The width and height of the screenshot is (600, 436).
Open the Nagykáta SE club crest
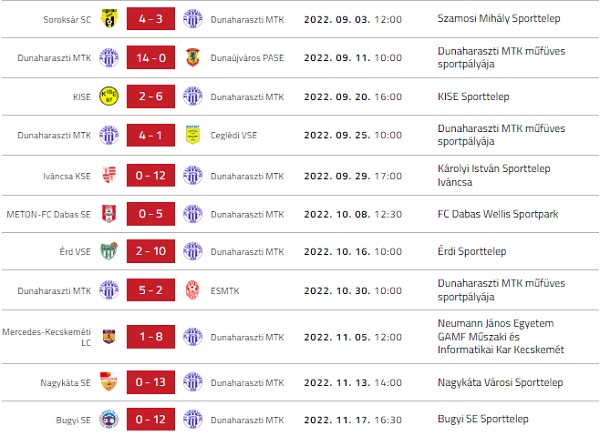click(x=108, y=382)
